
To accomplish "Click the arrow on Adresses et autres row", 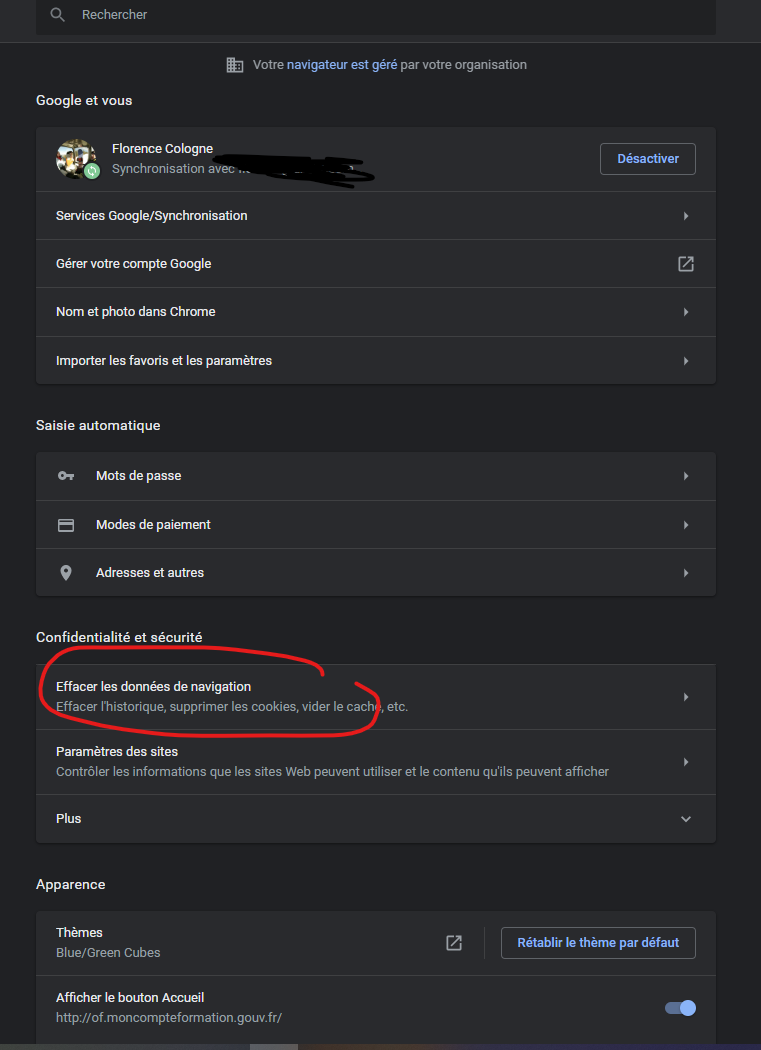I will click(686, 573).
